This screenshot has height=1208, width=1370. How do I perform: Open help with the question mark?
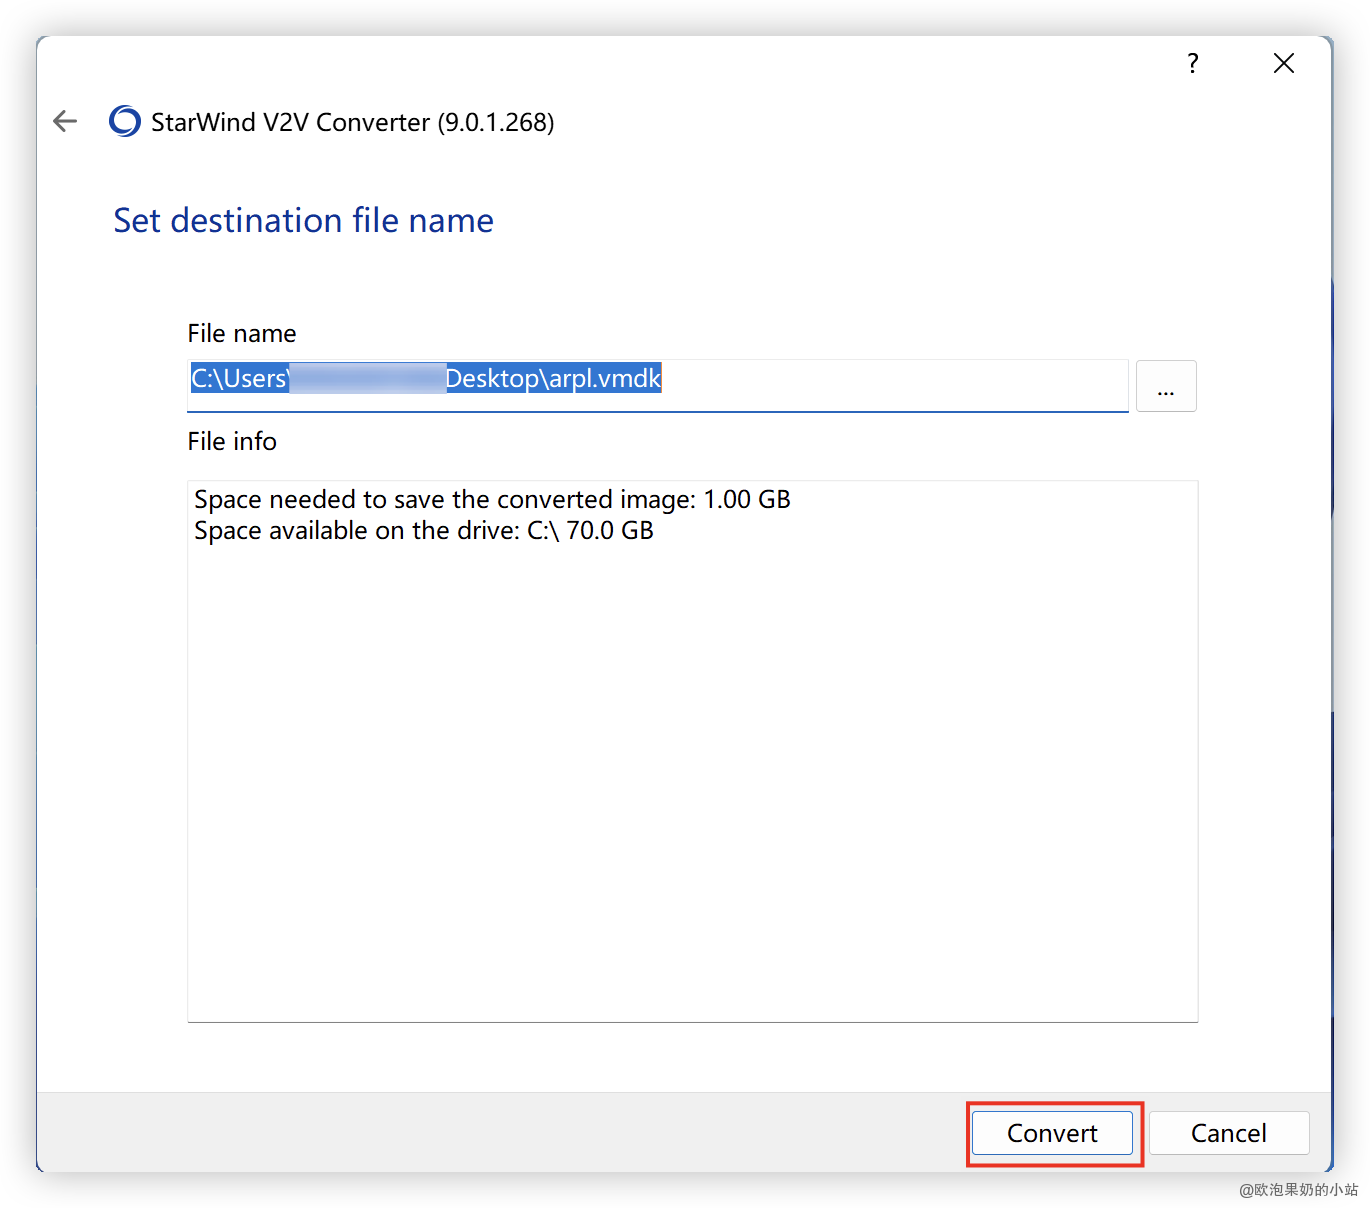point(1192,64)
